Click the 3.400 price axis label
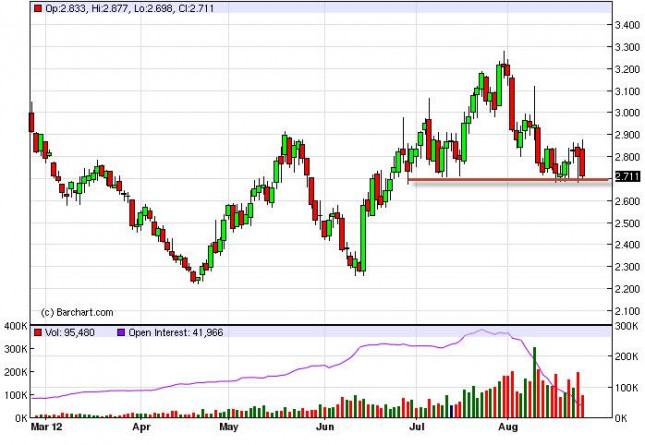The image size is (645, 445). (x=627, y=25)
